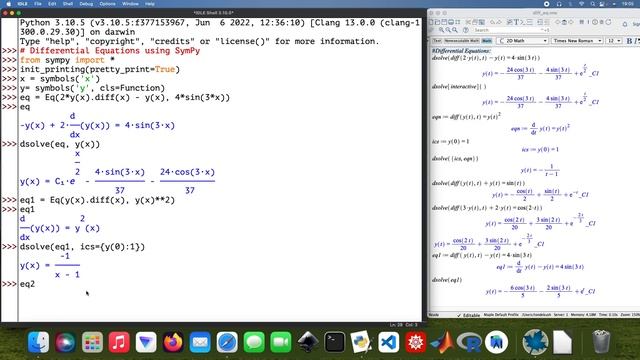Open Terminal from the Dock
Viewport: 640px width, 360px height.
[x=335, y=342]
